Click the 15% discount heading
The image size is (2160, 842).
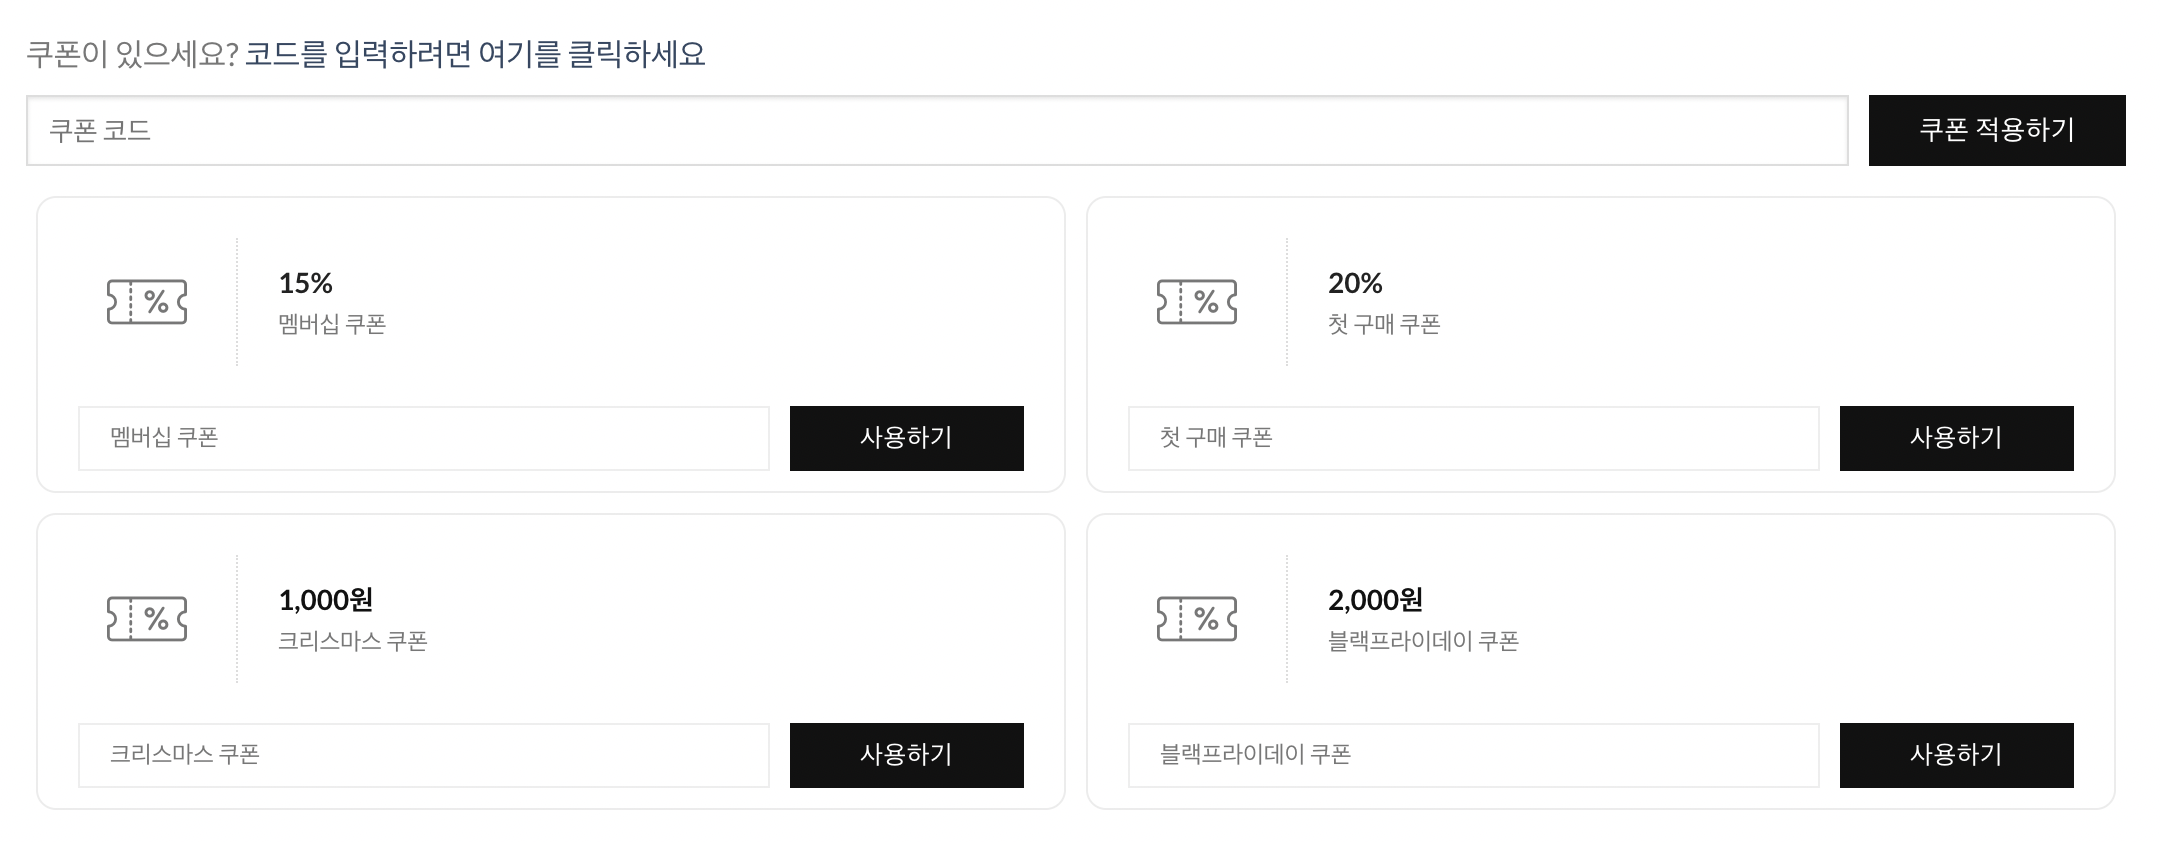pyautogui.click(x=306, y=284)
